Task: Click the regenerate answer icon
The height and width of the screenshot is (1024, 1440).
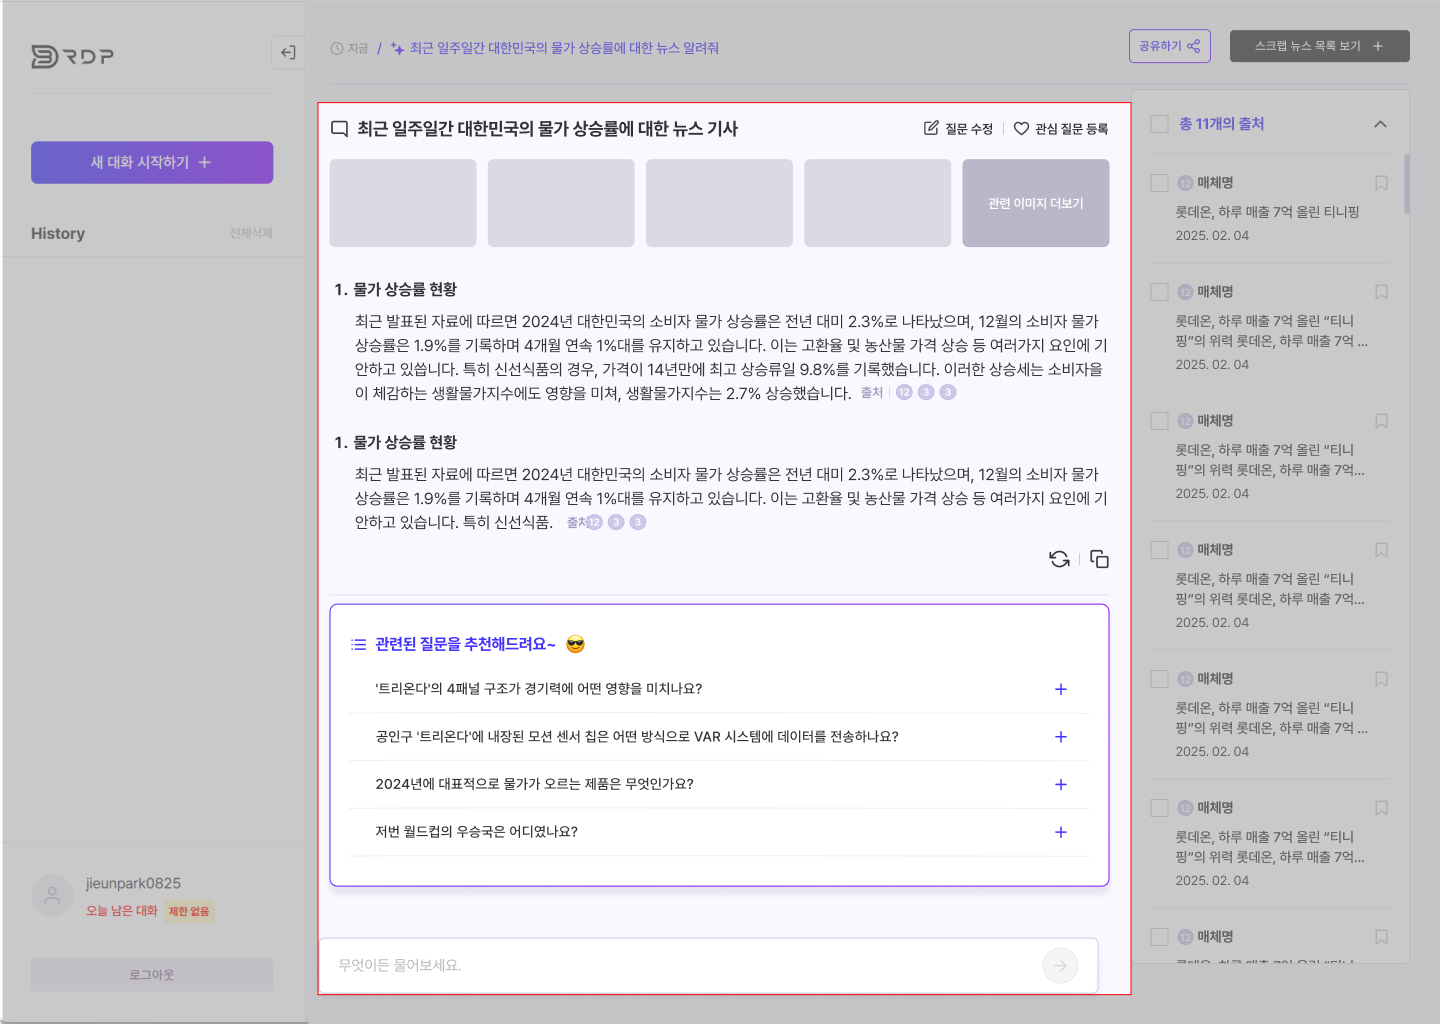Action: (1059, 559)
